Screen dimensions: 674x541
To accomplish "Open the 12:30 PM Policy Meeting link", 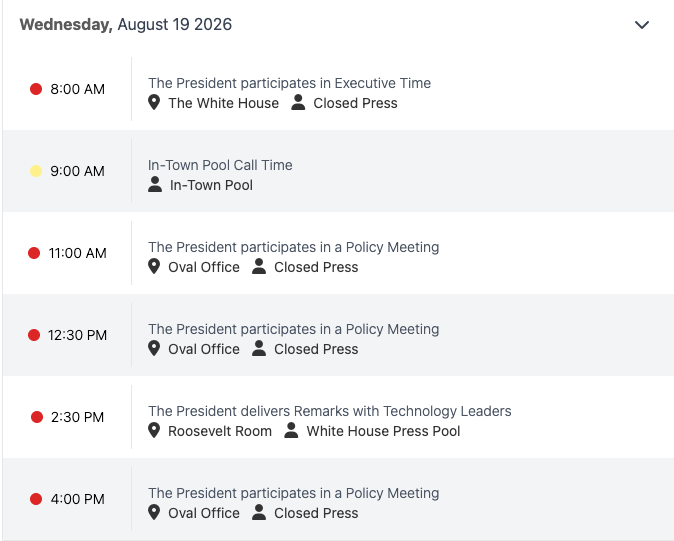I will (x=294, y=329).
